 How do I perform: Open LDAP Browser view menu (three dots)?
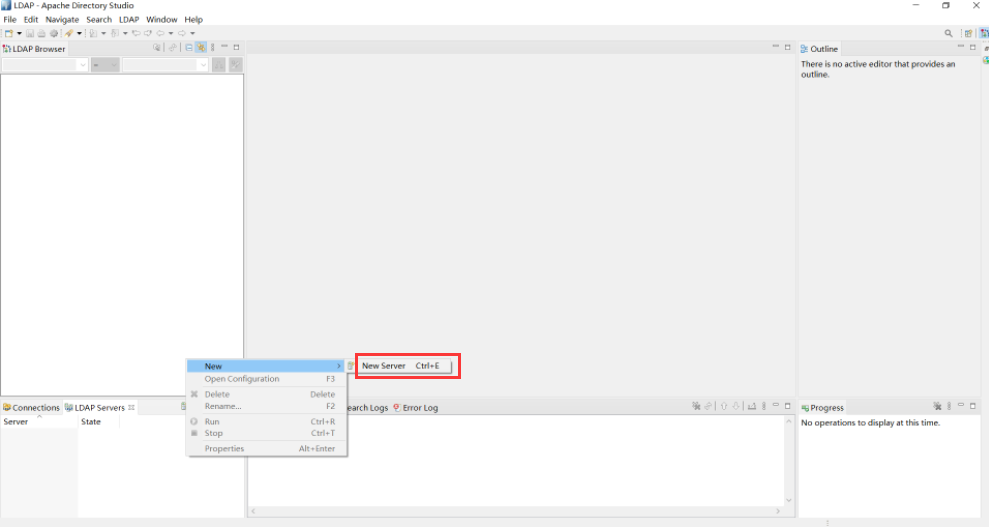click(213, 47)
